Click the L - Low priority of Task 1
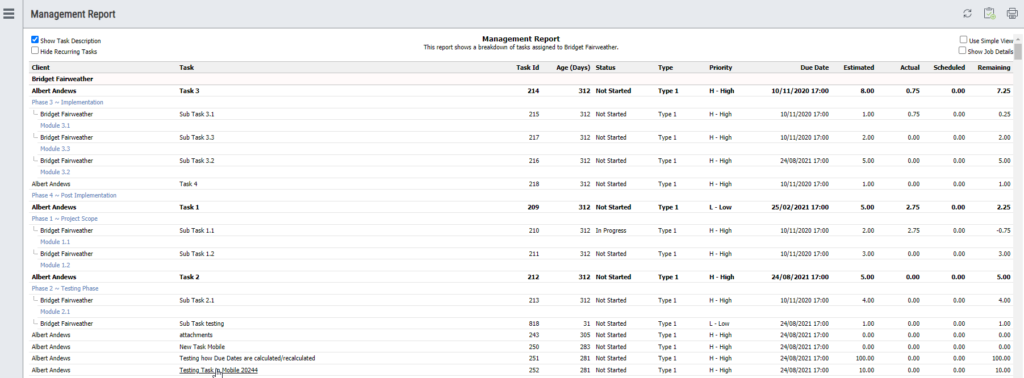 [x=719, y=207]
